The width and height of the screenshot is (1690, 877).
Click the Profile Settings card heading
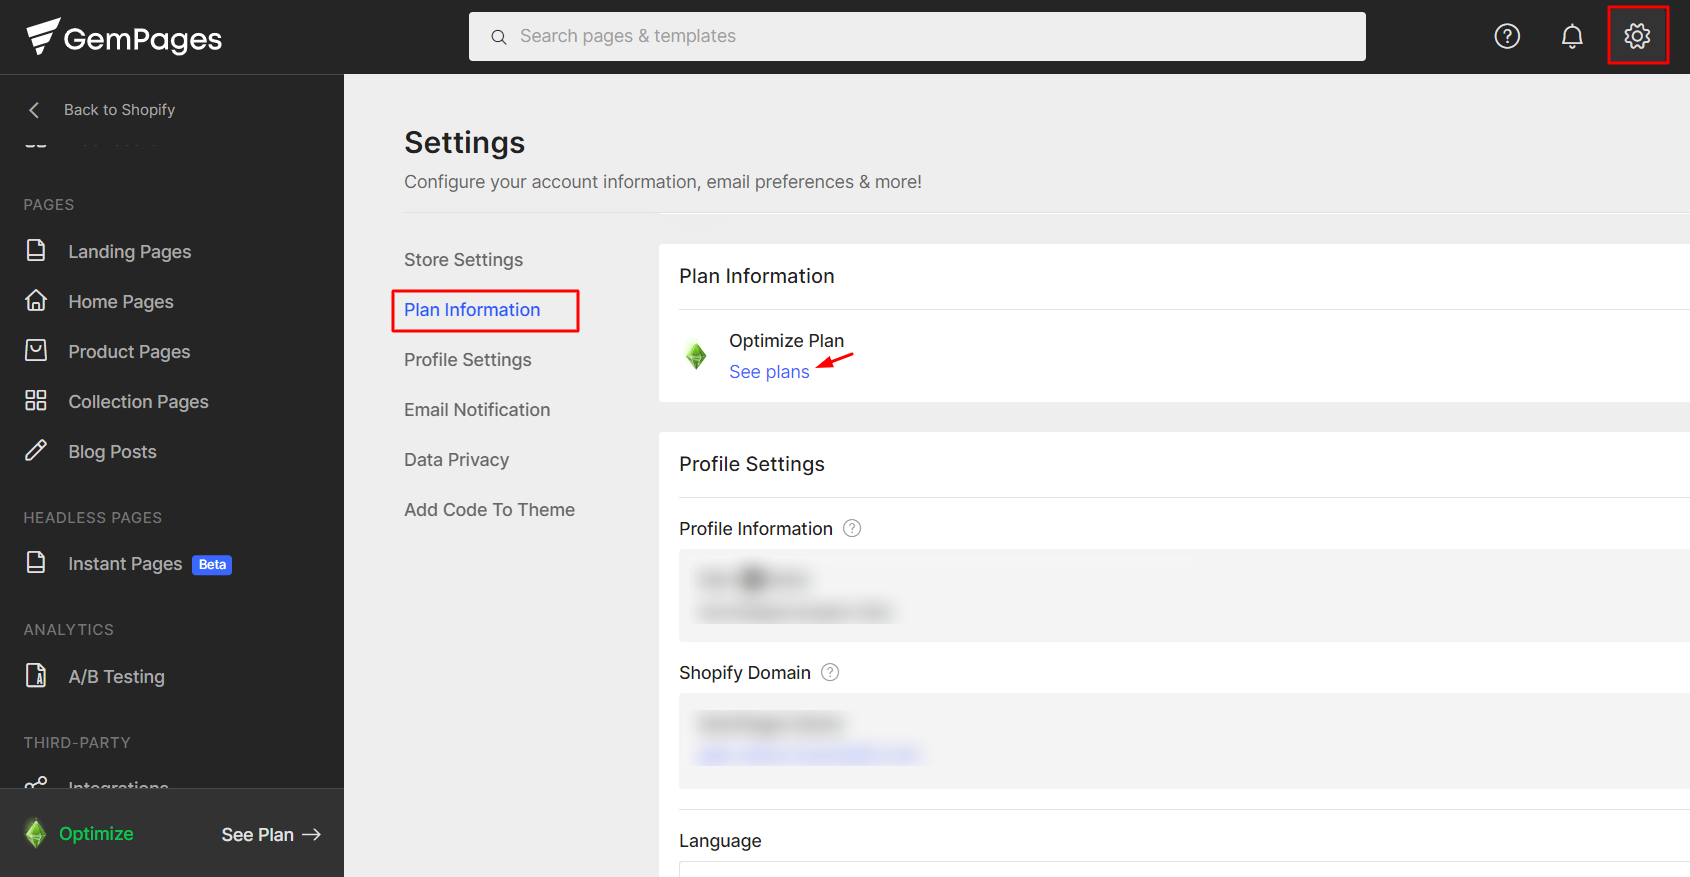(x=752, y=464)
